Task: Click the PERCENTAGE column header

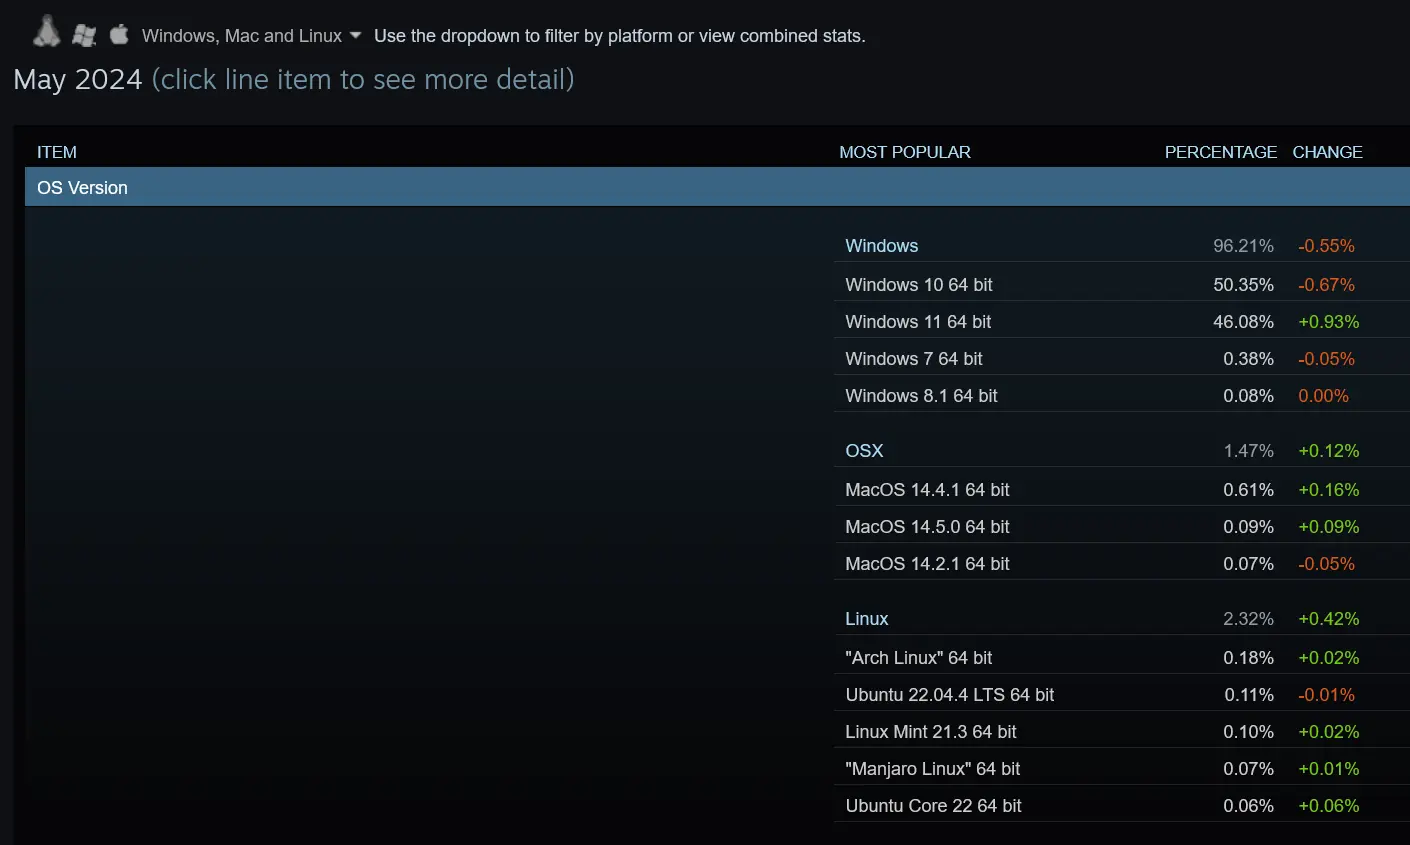Action: (x=1220, y=151)
